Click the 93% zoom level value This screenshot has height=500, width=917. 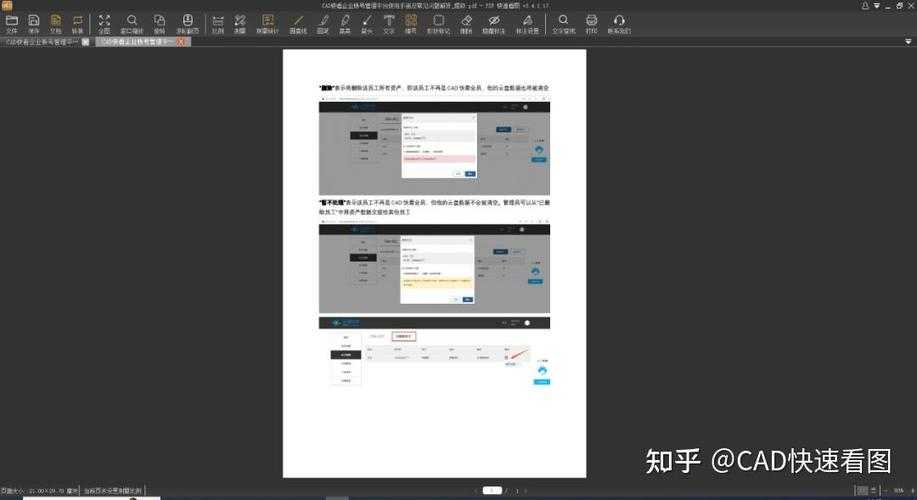[899, 490]
